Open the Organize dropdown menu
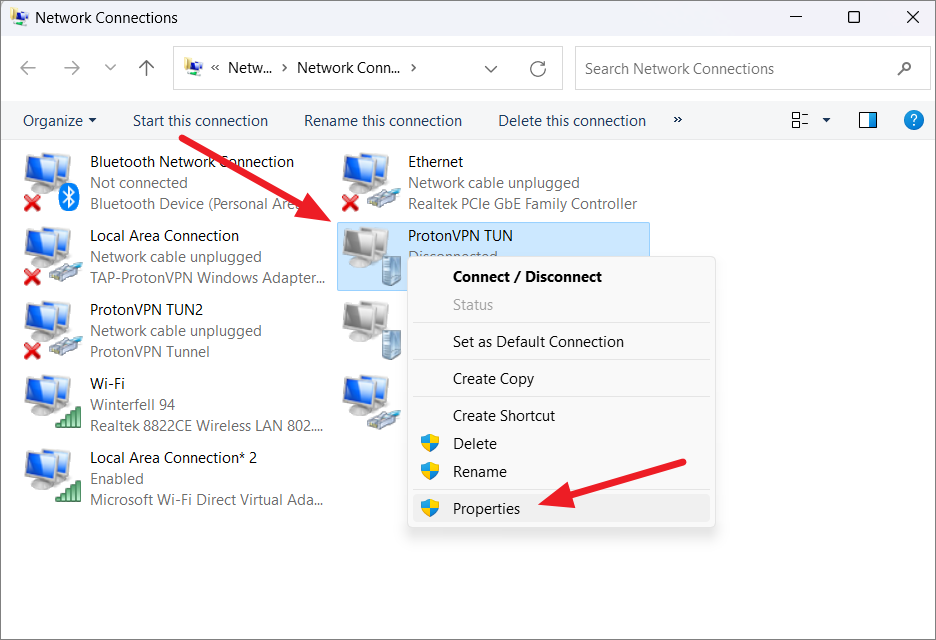Viewport: 936px width, 640px height. coord(59,121)
